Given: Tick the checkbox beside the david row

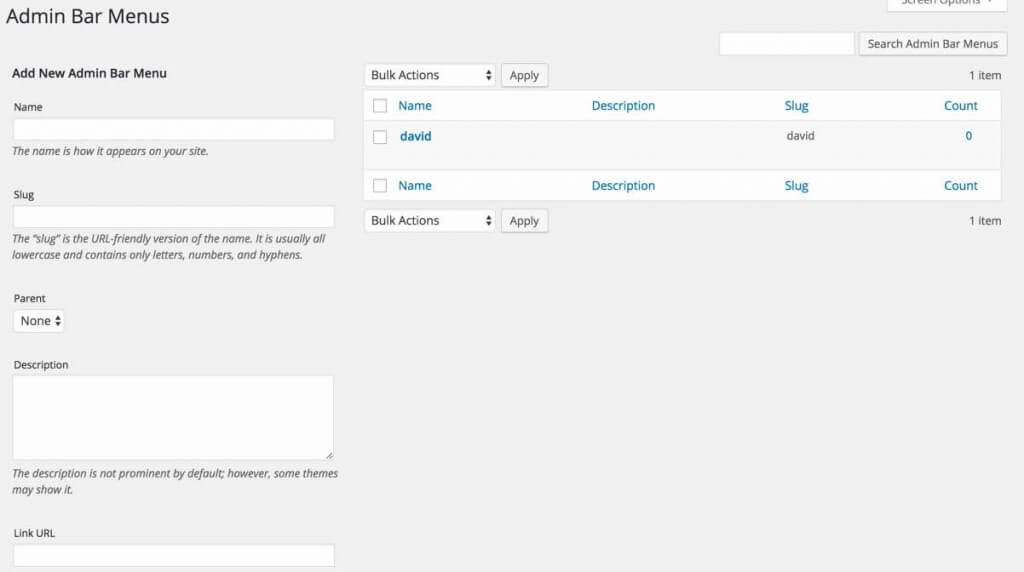Looking at the screenshot, I should [380, 137].
